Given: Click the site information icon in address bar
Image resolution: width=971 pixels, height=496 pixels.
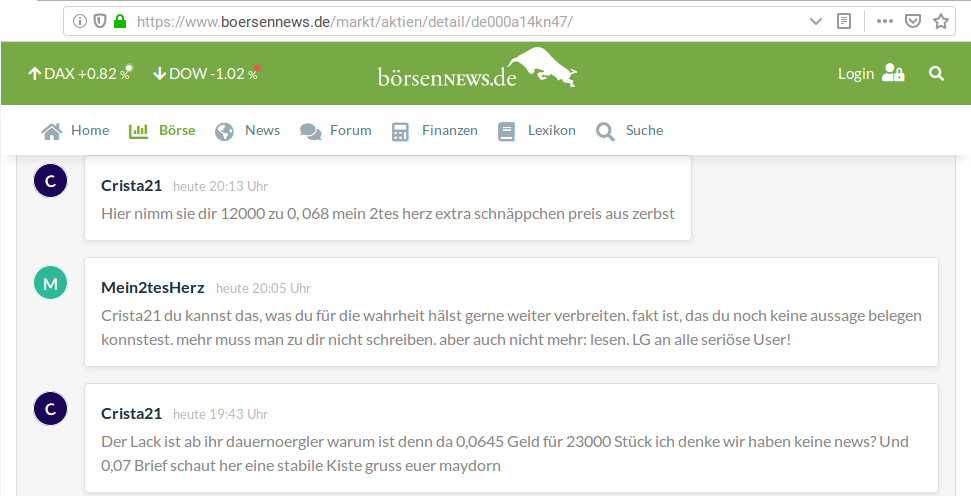Looking at the screenshot, I should point(80,22).
